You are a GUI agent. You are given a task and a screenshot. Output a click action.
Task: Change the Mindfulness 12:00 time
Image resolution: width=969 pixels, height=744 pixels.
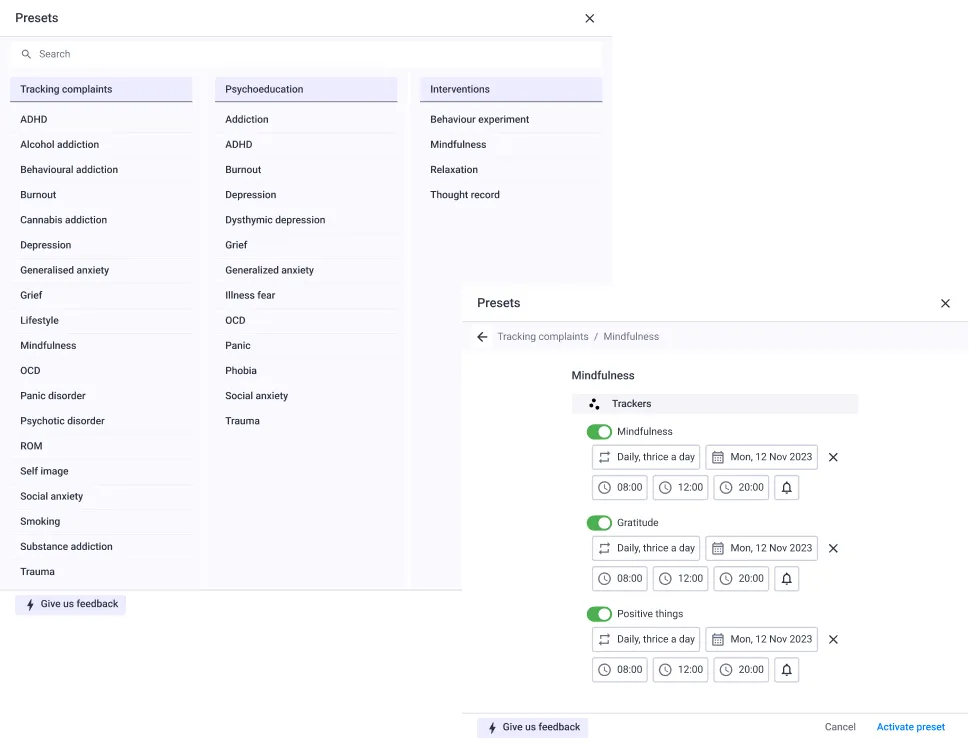(680, 488)
